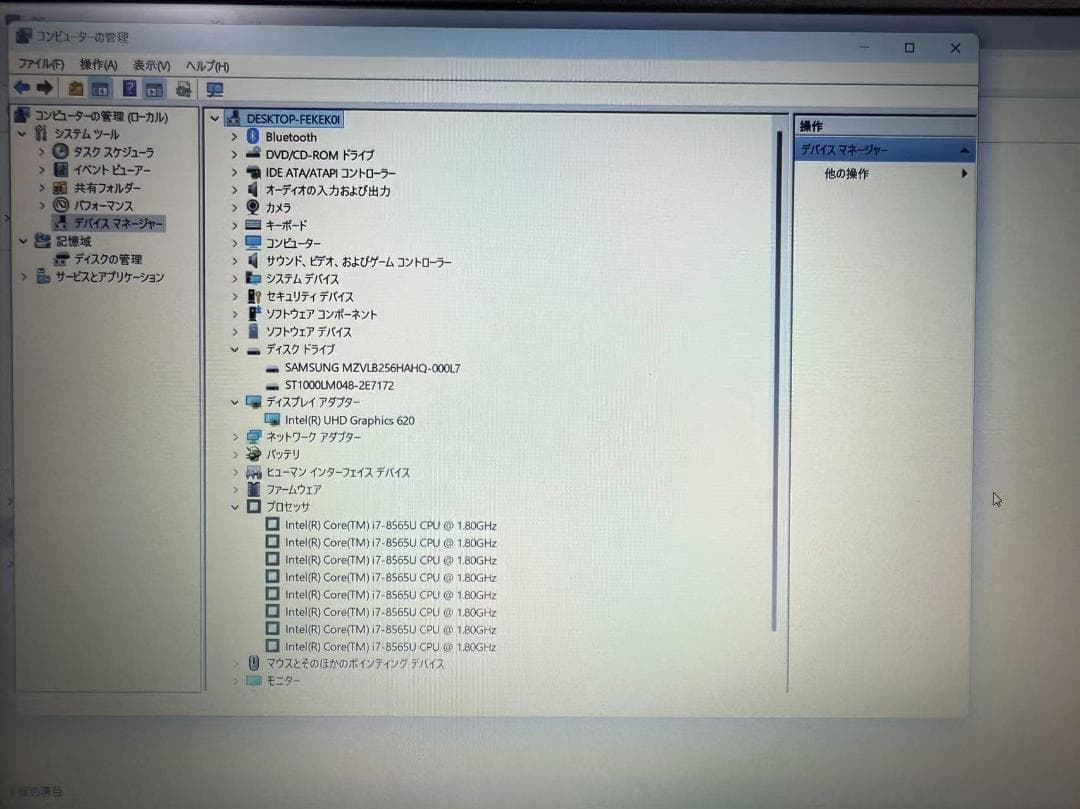
Task: Select the Bluetooth device icon in Device Manager
Action: click(251, 137)
